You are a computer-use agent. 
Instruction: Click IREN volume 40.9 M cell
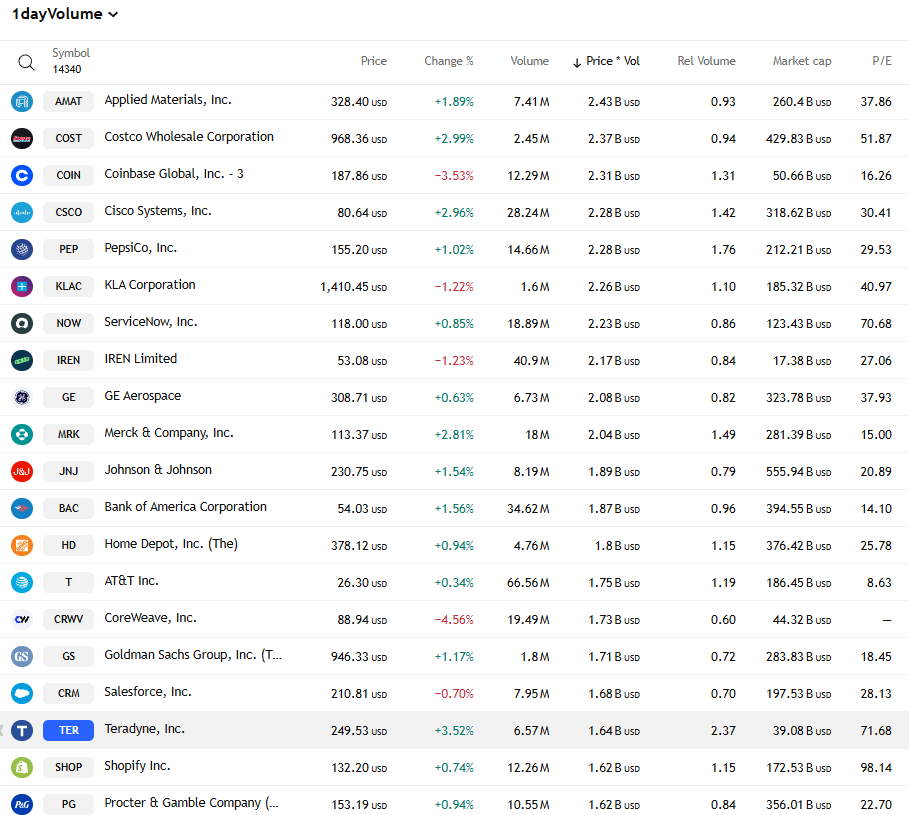point(531,361)
